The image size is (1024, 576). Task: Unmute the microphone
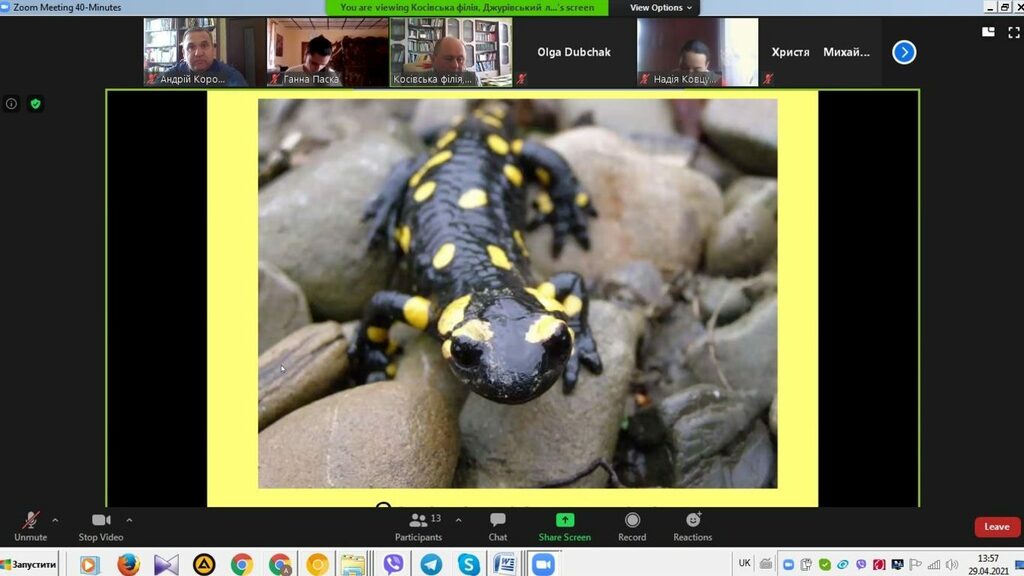pos(31,526)
